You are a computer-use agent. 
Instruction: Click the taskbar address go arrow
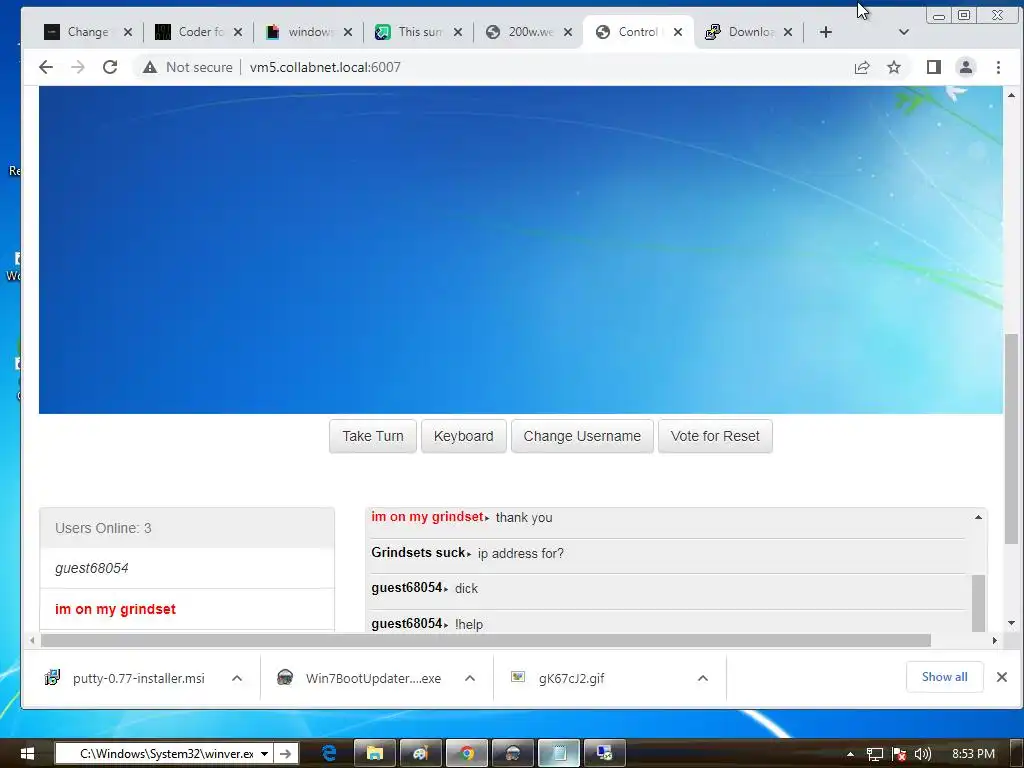[285, 754]
